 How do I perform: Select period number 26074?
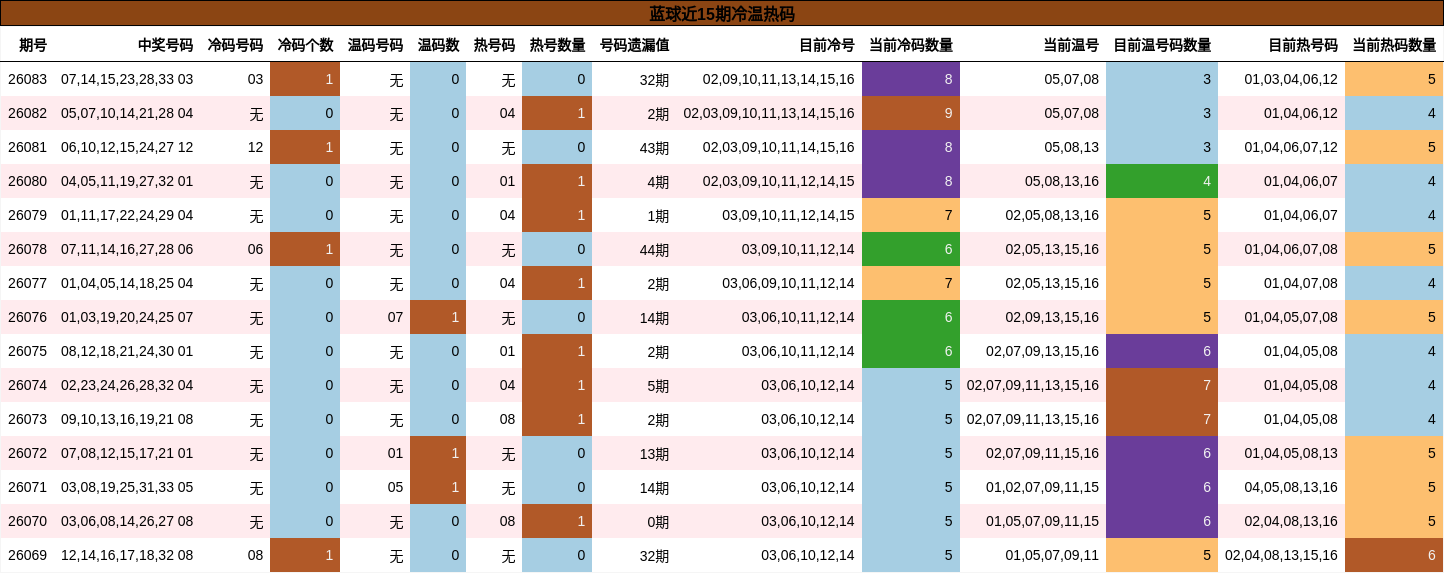[27, 385]
